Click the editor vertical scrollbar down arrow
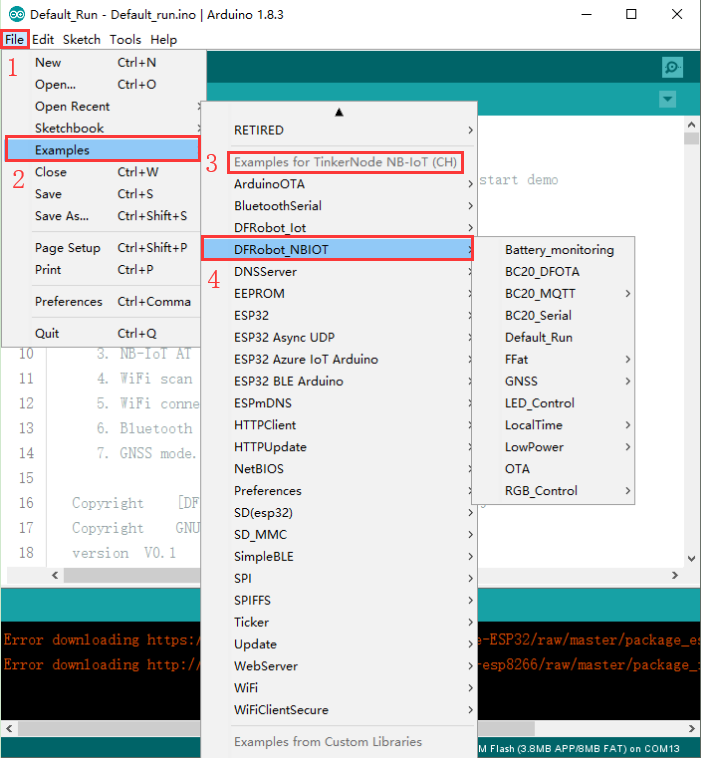 pyautogui.click(x=691, y=558)
